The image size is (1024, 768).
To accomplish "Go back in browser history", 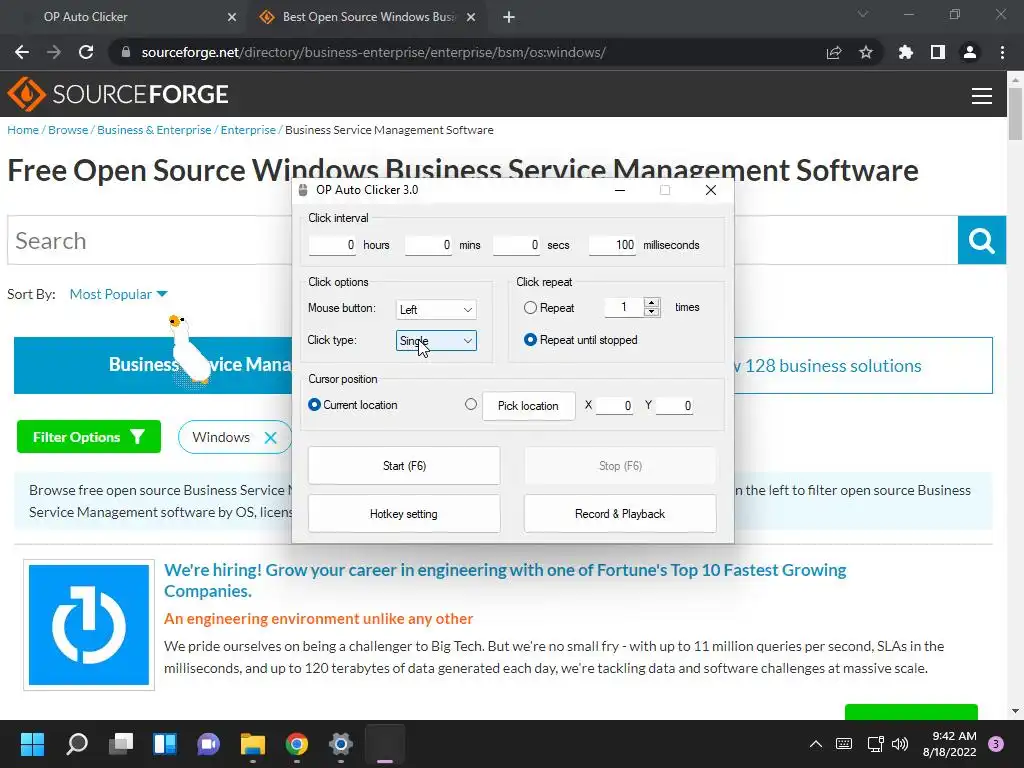I will click(x=22, y=52).
